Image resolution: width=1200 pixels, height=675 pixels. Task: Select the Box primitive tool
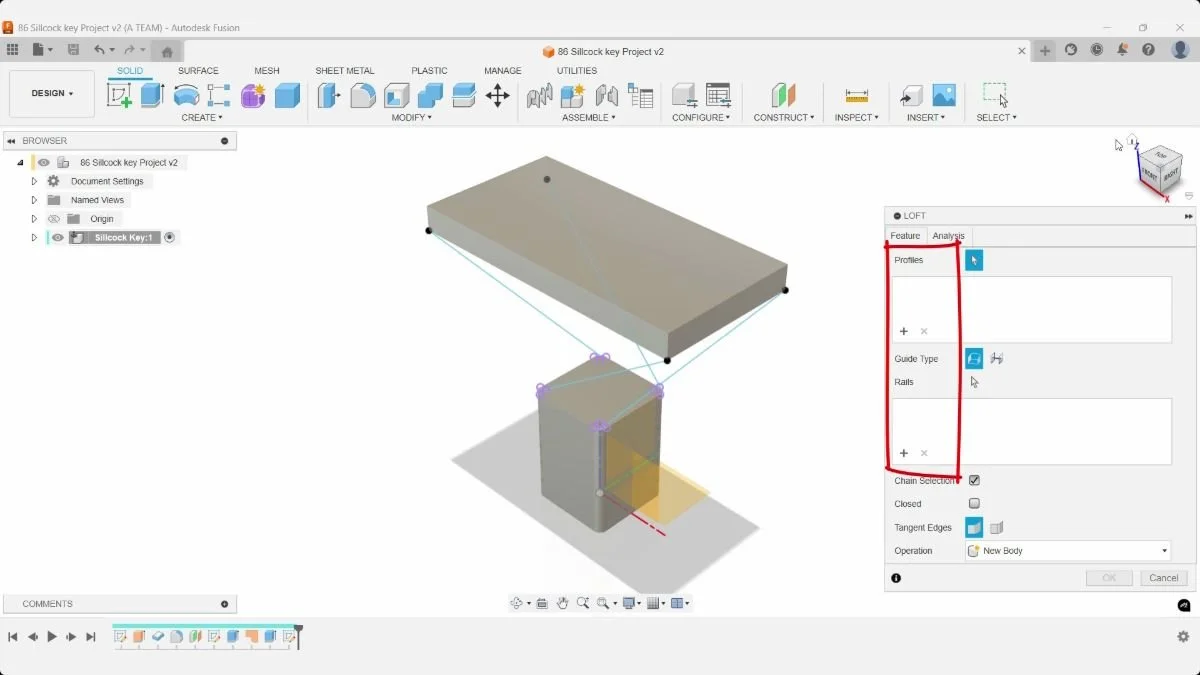(x=287, y=95)
